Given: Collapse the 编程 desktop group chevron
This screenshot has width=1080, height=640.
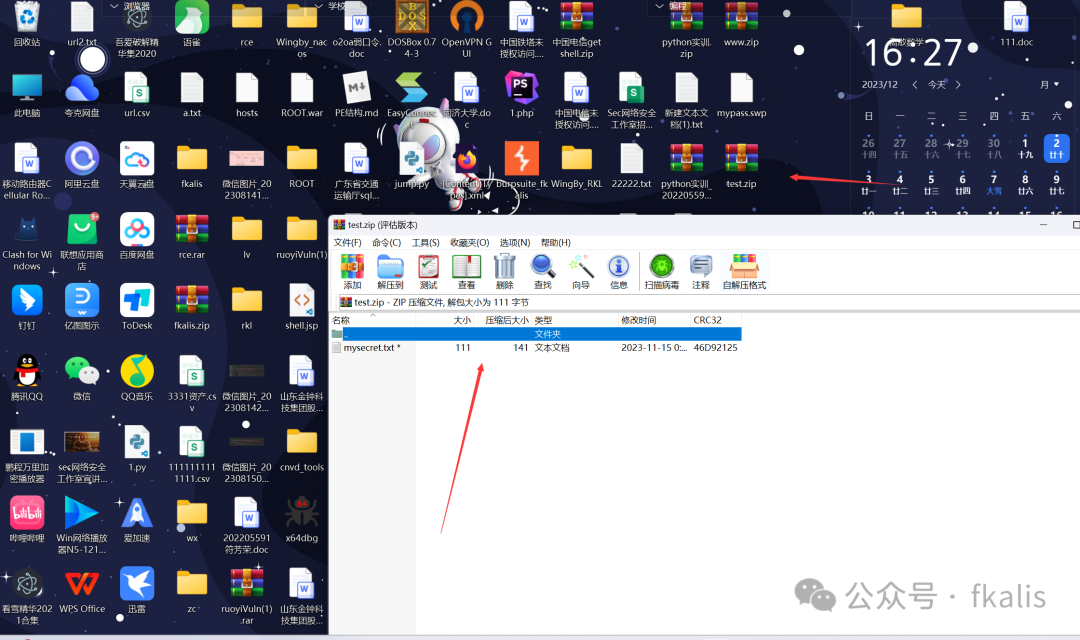Looking at the screenshot, I should [659, 6].
